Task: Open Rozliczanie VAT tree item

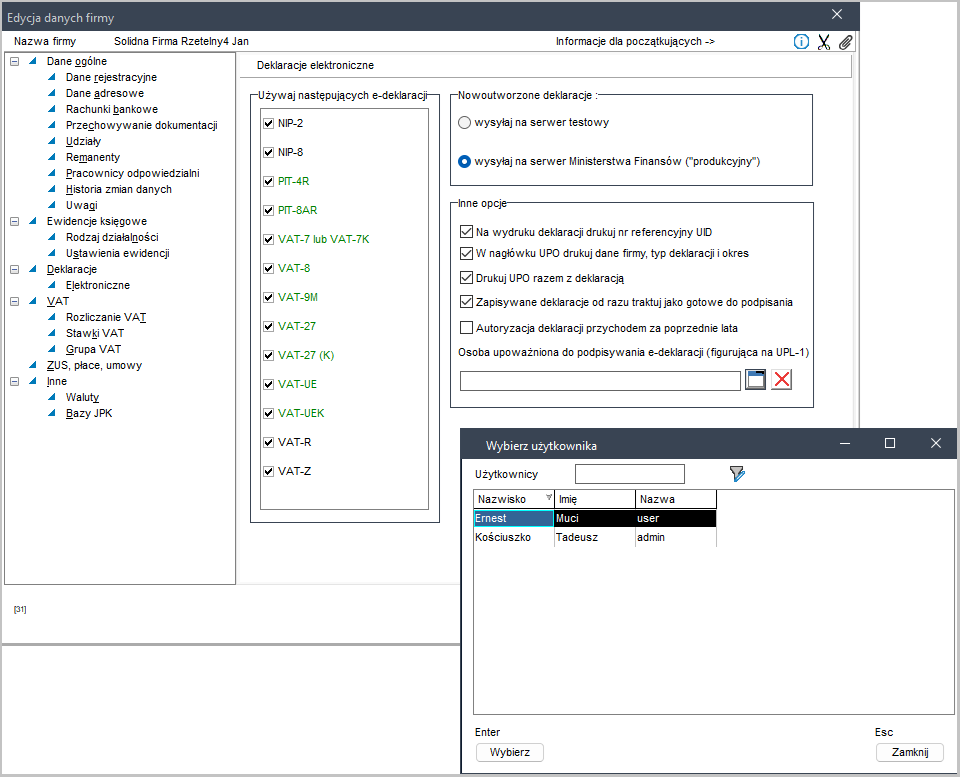Action: (106, 317)
